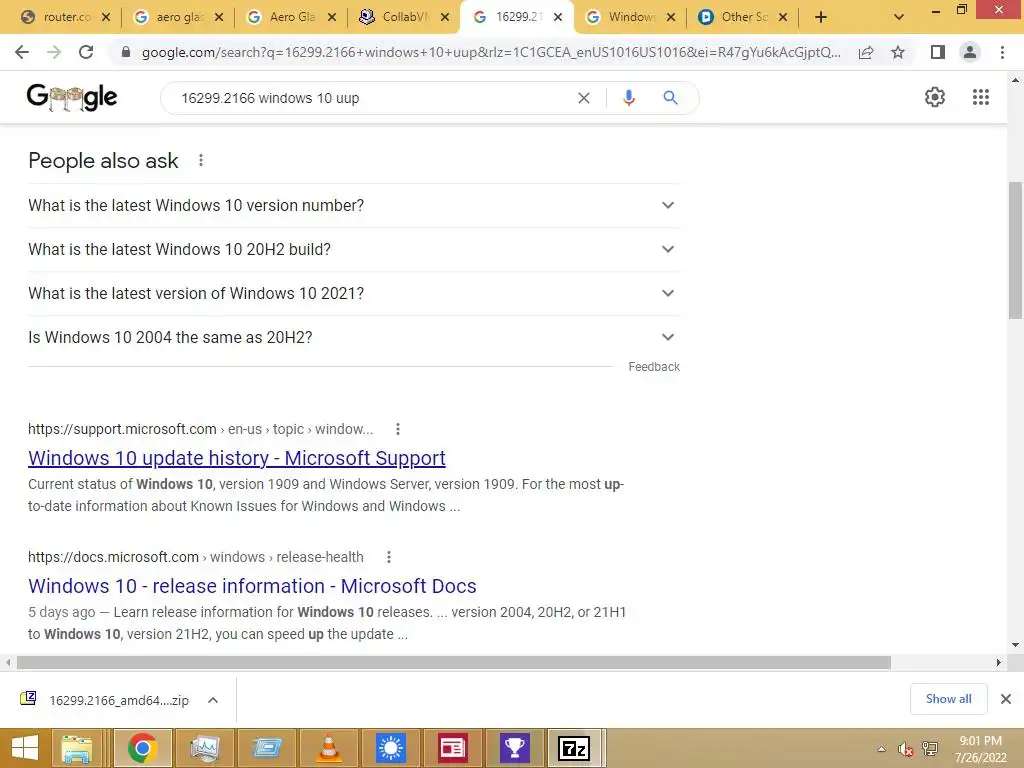Reload the current page
This screenshot has width=1024, height=768.
click(86, 52)
